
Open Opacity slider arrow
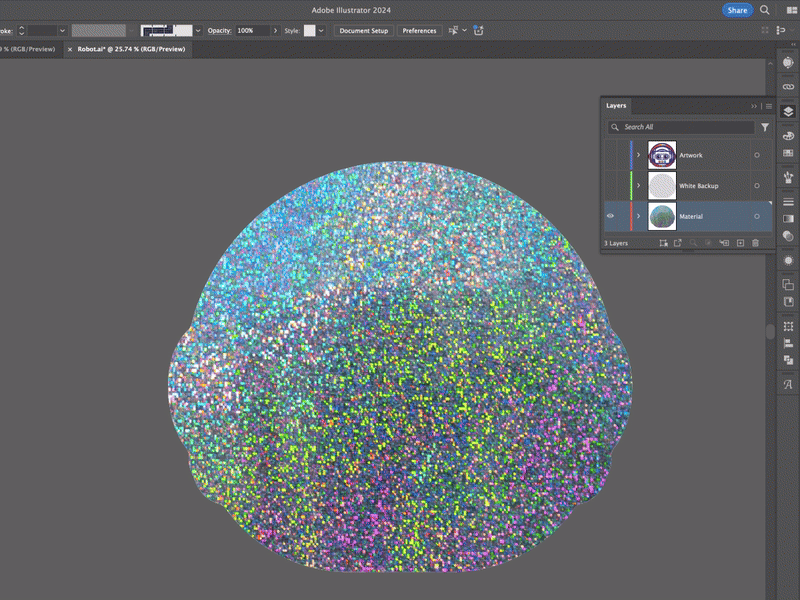coord(276,31)
